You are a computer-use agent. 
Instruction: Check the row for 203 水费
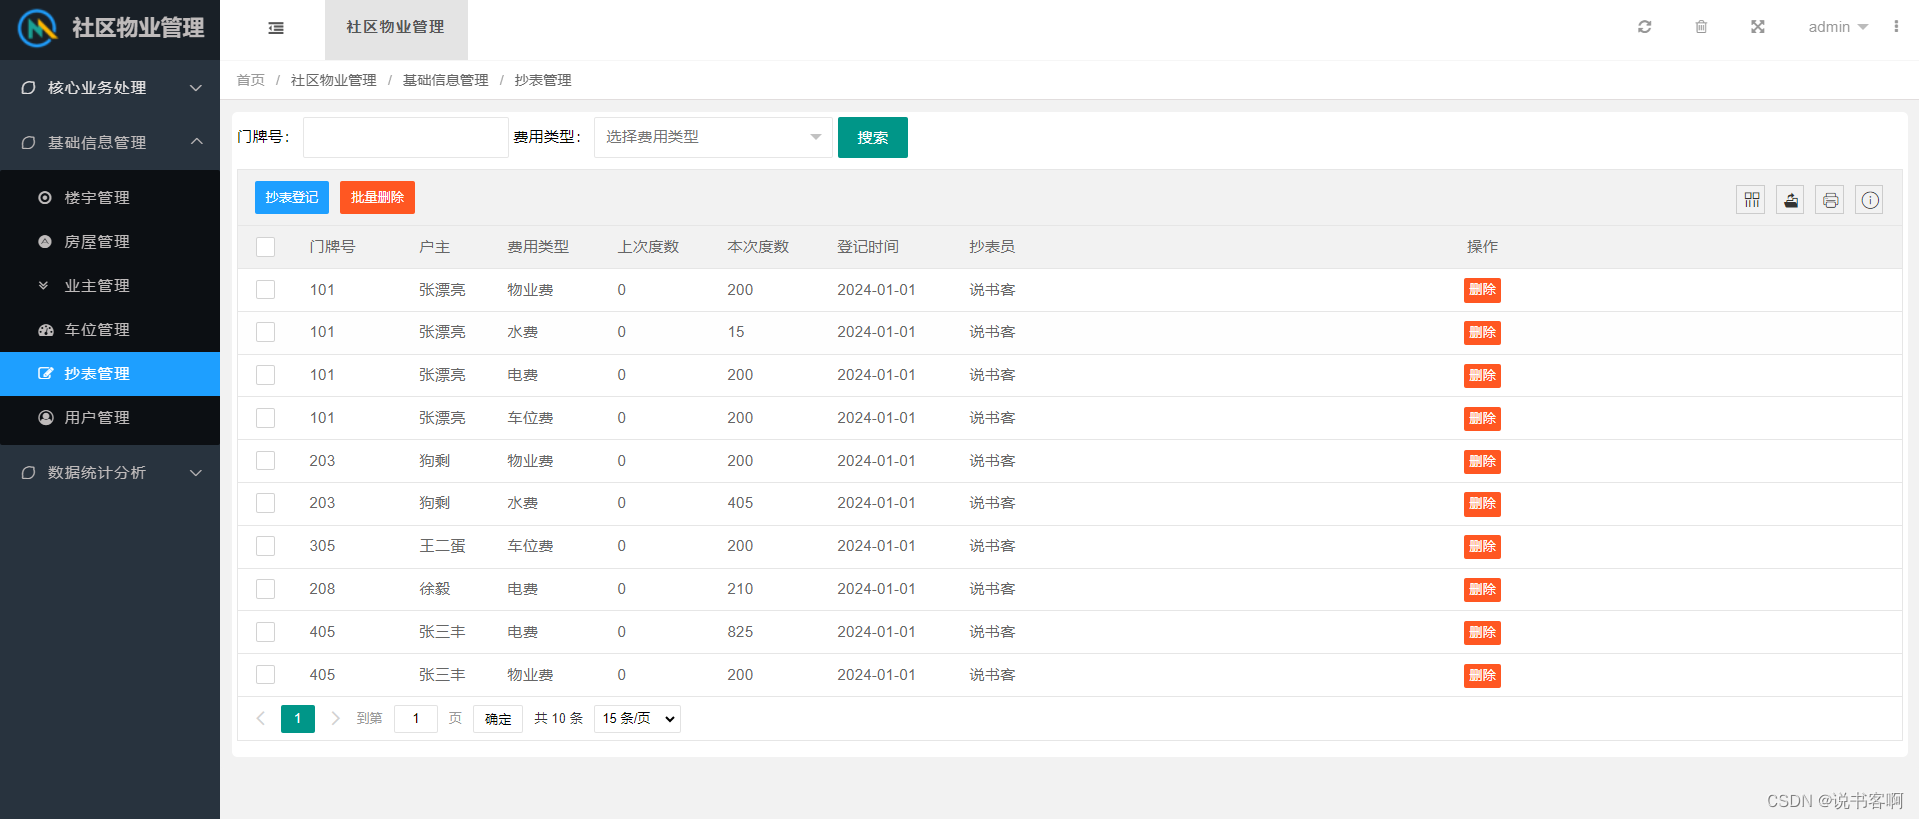coord(265,503)
